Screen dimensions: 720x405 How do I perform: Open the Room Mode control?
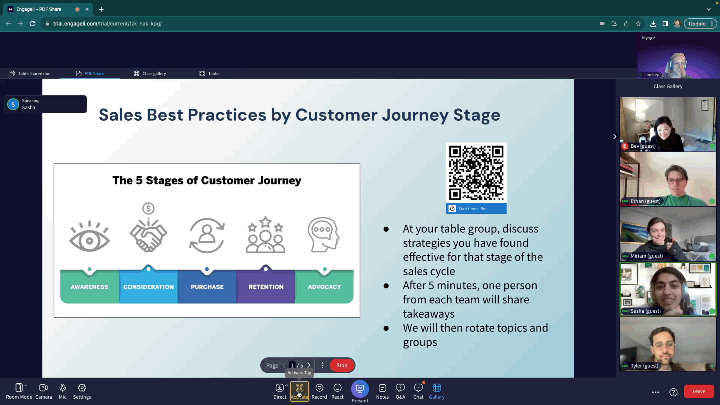[18, 389]
